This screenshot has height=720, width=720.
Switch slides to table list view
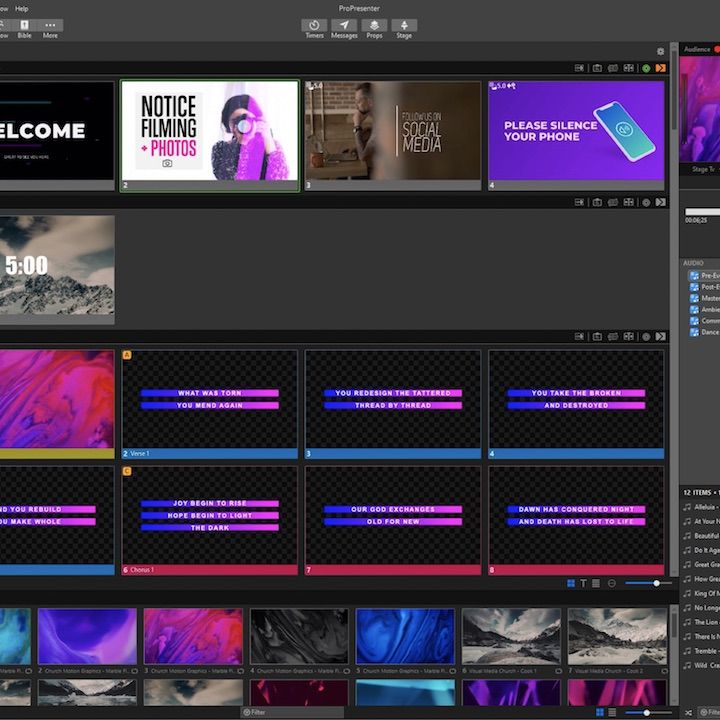[596, 583]
